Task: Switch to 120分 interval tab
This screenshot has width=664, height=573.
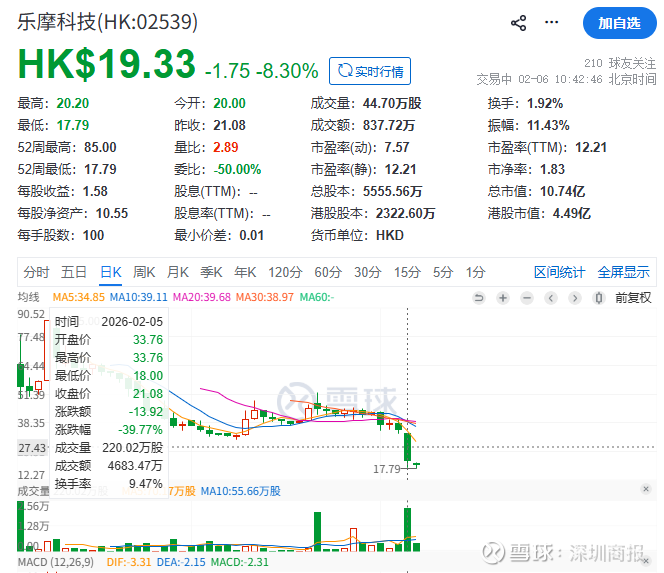Action: pos(285,272)
